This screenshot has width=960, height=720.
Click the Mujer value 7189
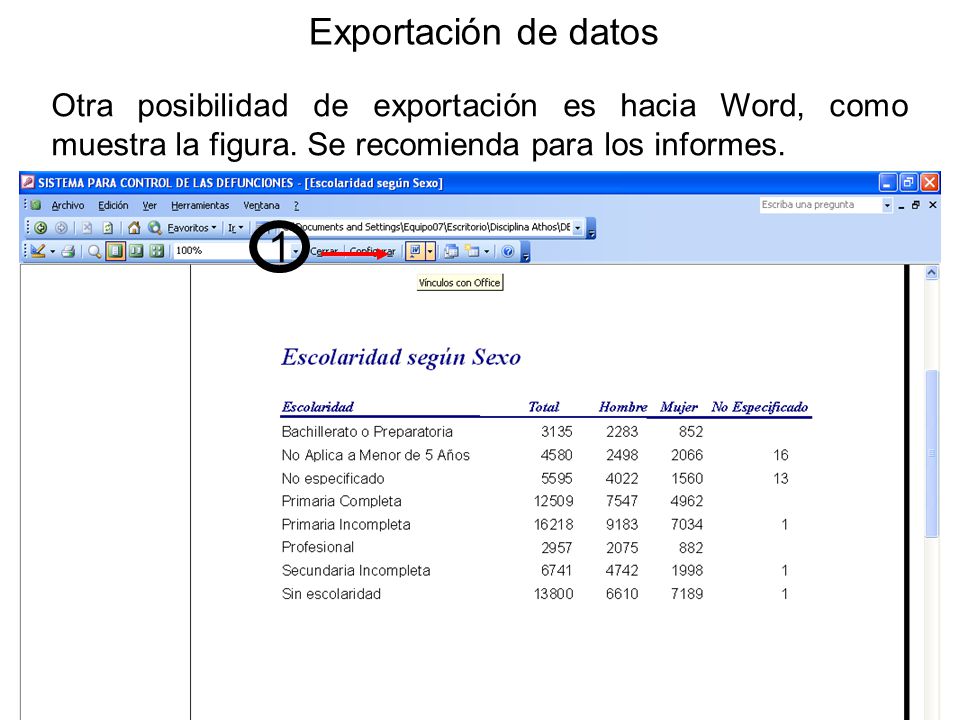click(687, 594)
